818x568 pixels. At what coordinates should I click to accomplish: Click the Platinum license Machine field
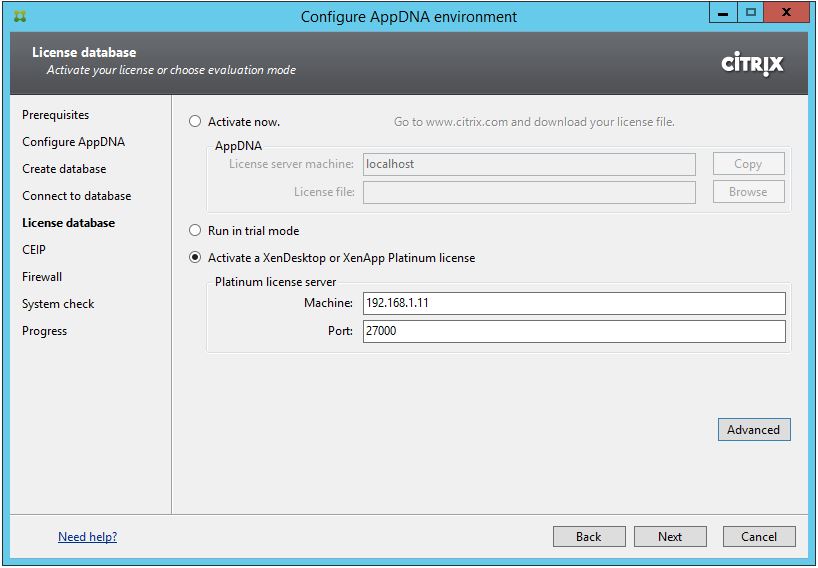(x=573, y=304)
